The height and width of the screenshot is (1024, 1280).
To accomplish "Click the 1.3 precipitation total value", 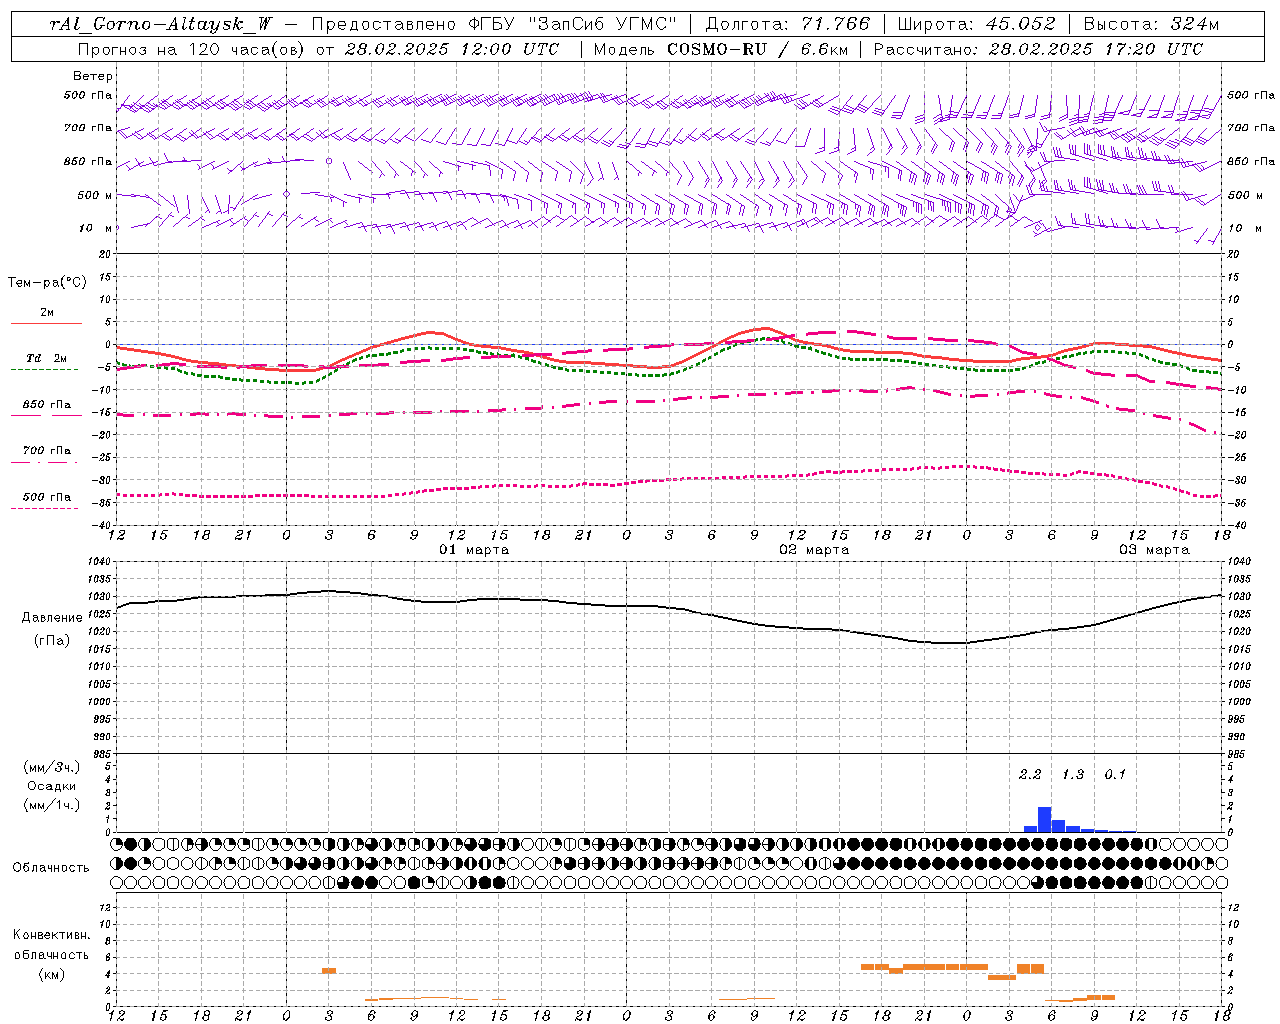I will tap(1073, 775).
